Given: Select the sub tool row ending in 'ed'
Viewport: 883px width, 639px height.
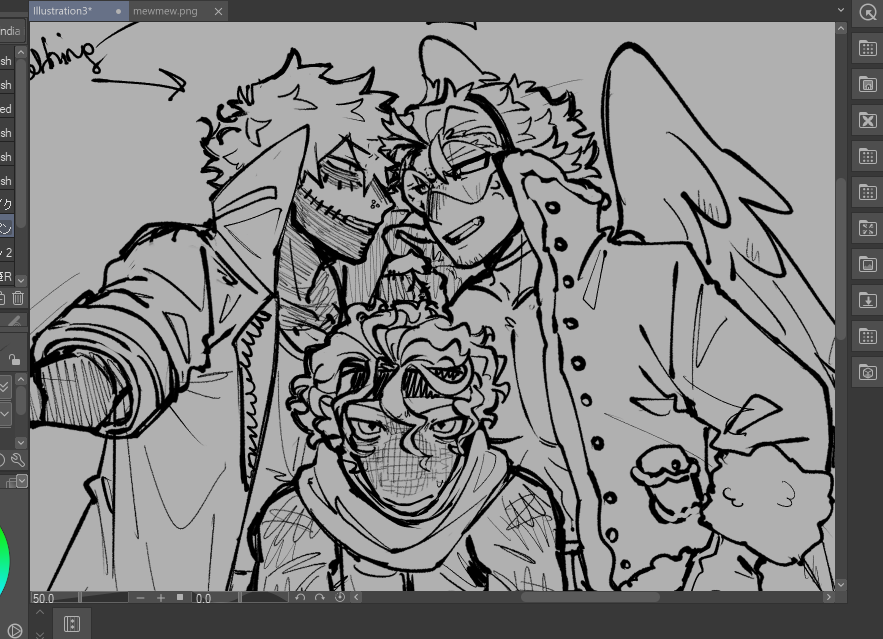Looking at the screenshot, I should [7, 109].
